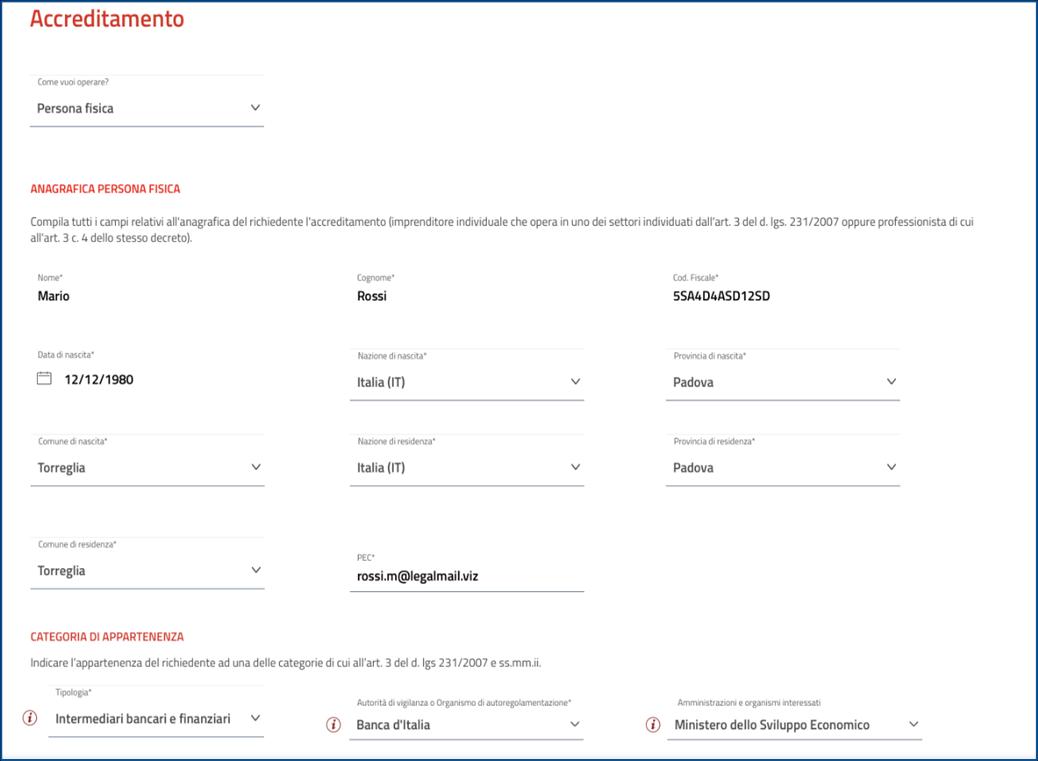Click info icon beside Autorità di vigilanza
Viewport: 1038px width, 761px height.
(334, 725)
